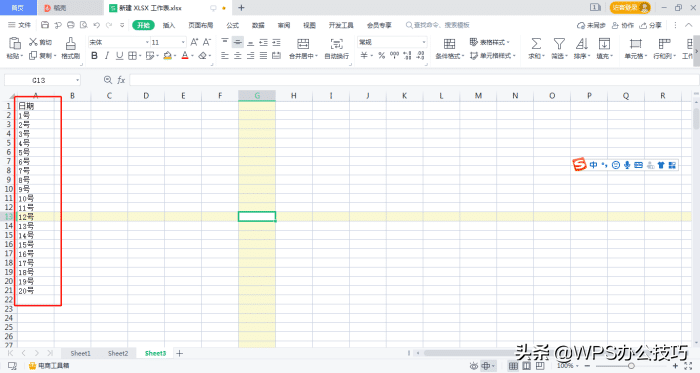Viewport: 700px width, 373px height.
Task: Click the insert function fx icon
Action: coord(121,80)
